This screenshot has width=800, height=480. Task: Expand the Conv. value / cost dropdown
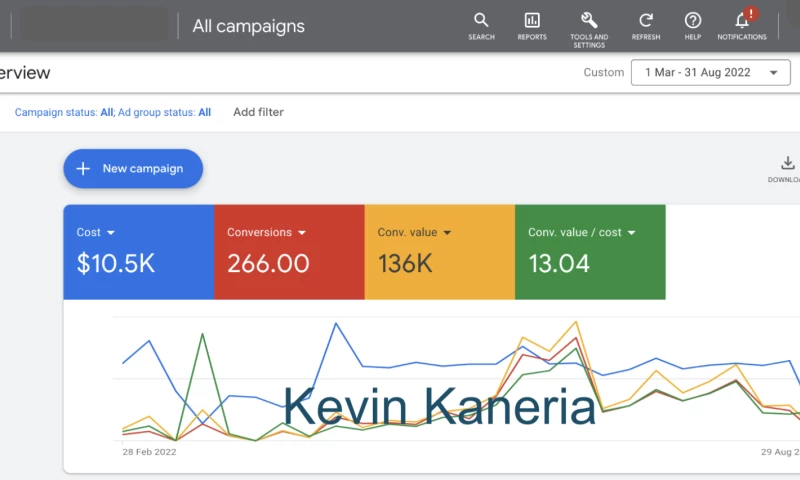pos(632,233)
